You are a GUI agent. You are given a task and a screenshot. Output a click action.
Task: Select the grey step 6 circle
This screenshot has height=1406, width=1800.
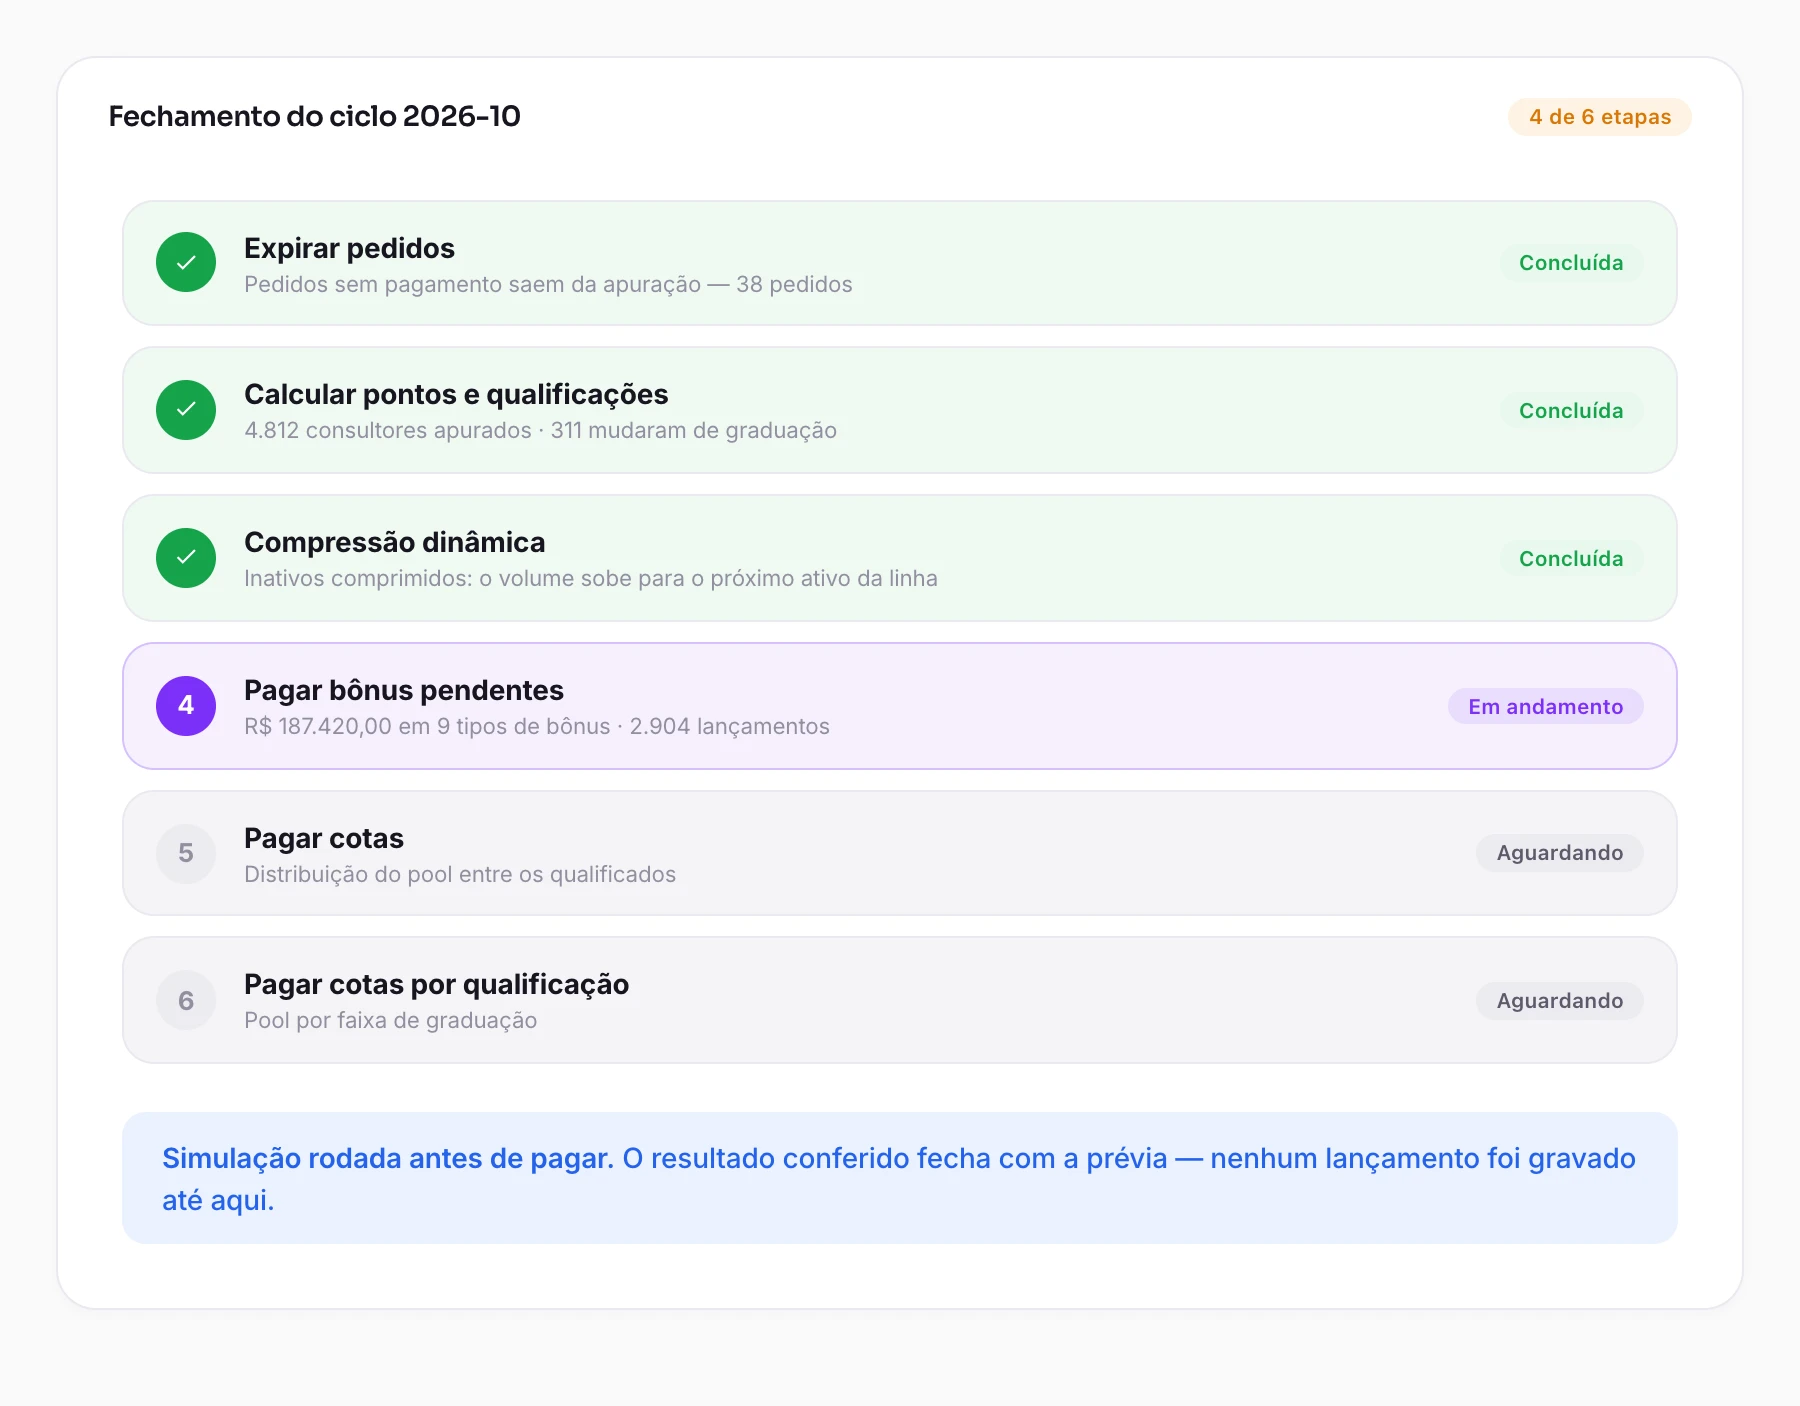pyautogui.click(x=186, y=1000)
